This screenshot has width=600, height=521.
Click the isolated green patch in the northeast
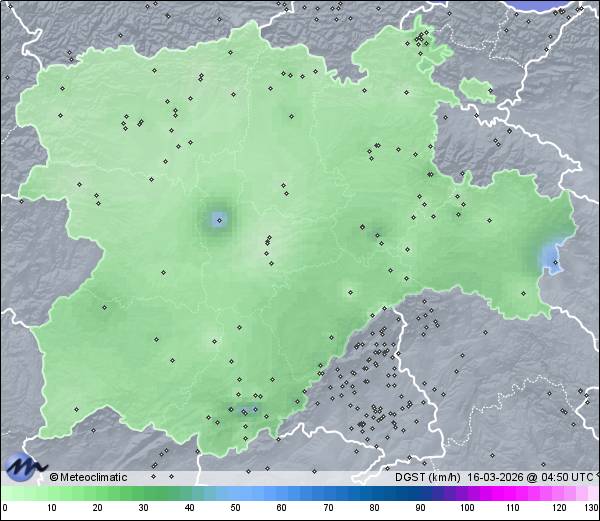pyautogui.click(x=477, y=90)
